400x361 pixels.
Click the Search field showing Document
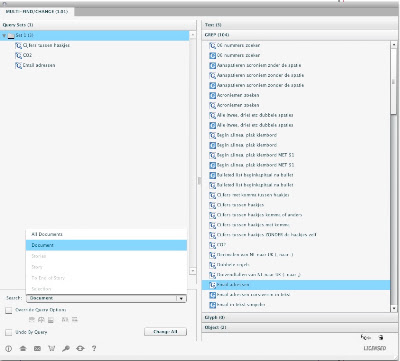click(x=106, y=298)
